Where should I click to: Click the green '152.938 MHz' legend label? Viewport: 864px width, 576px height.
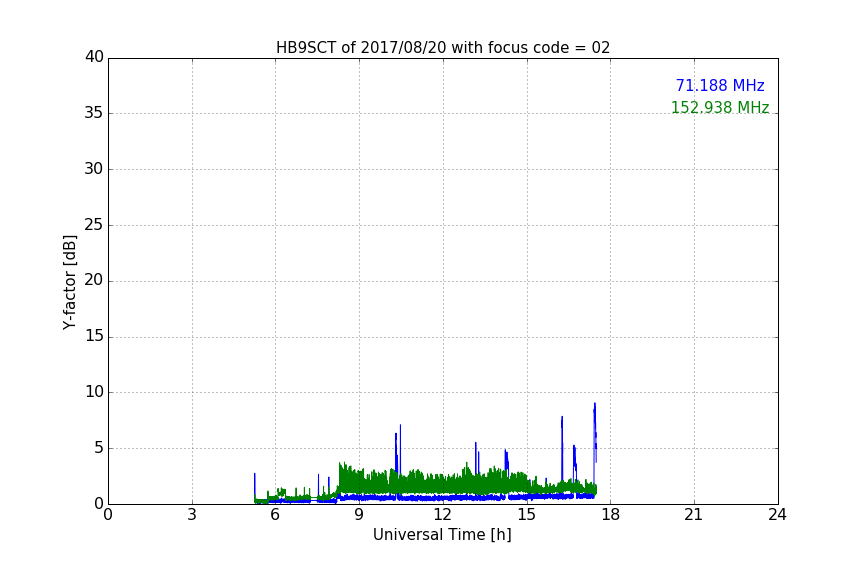(x=720, y=107)
